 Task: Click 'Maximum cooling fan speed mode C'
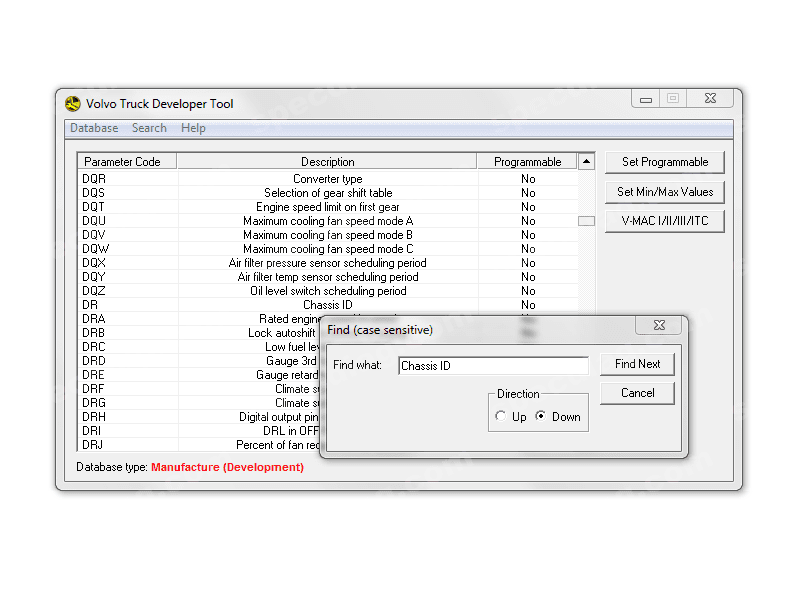coord(328,249)
